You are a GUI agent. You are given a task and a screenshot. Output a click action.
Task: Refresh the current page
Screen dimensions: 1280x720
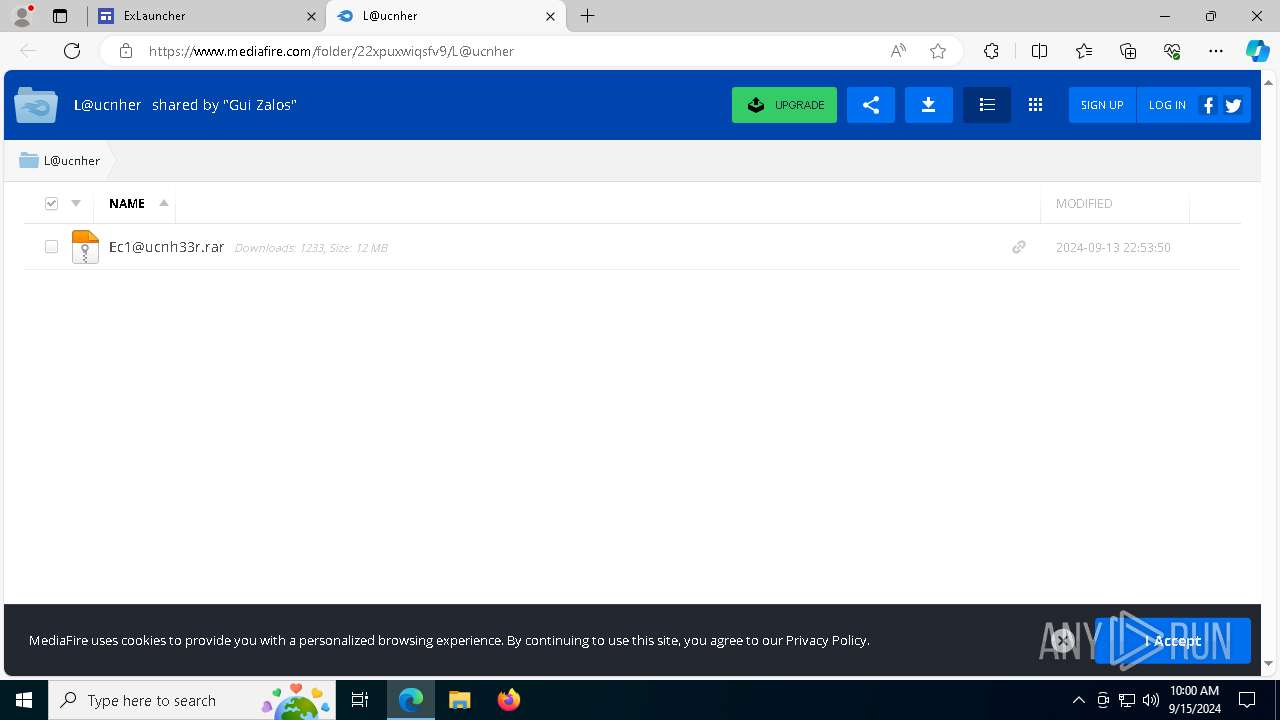(x=72, y=51)
